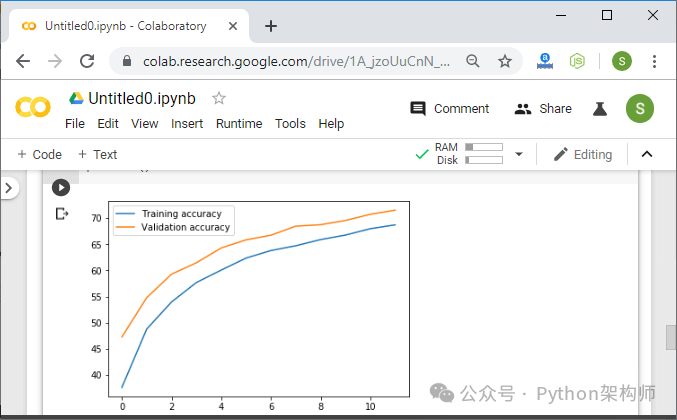Open the Runtime menu
The height and width of the screenshot is (420, 677).
[239, 123]
